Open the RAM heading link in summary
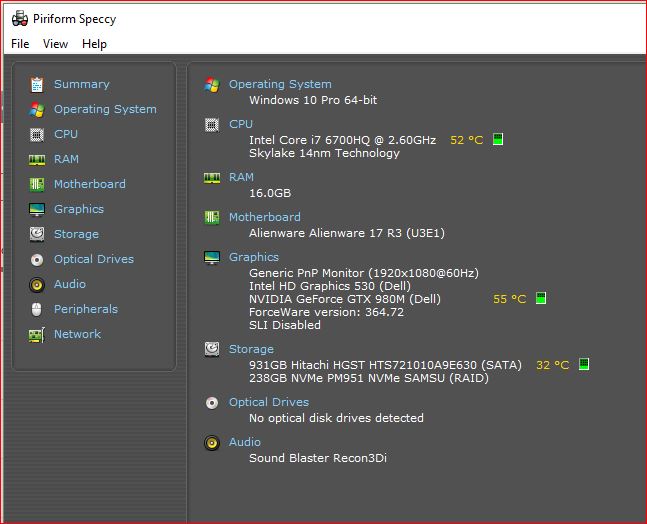The width and height of the screenshot is (647, 524). tap(241, 177)
